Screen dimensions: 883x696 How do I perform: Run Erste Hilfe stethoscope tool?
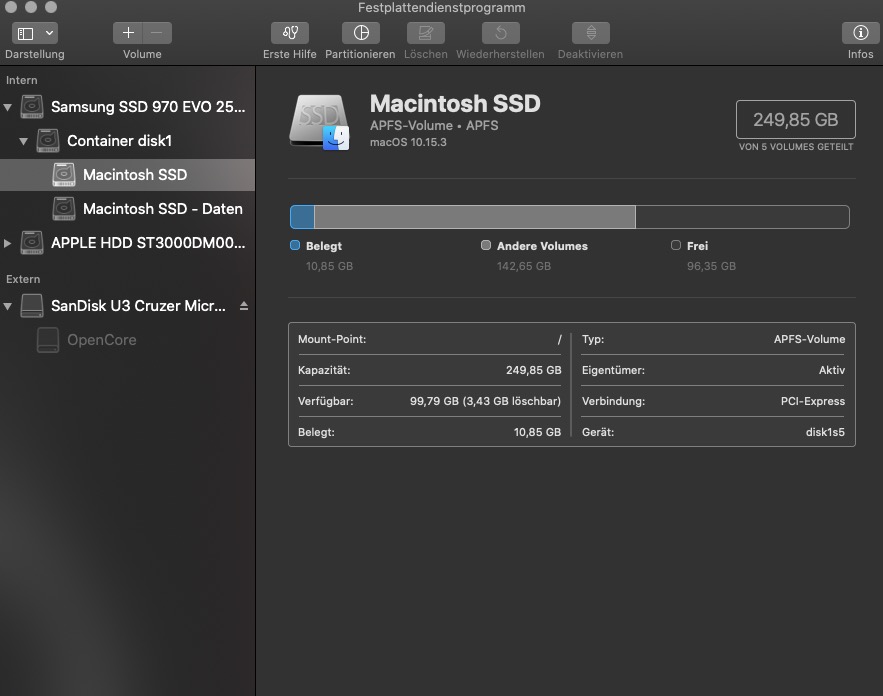tap(290, 33)
